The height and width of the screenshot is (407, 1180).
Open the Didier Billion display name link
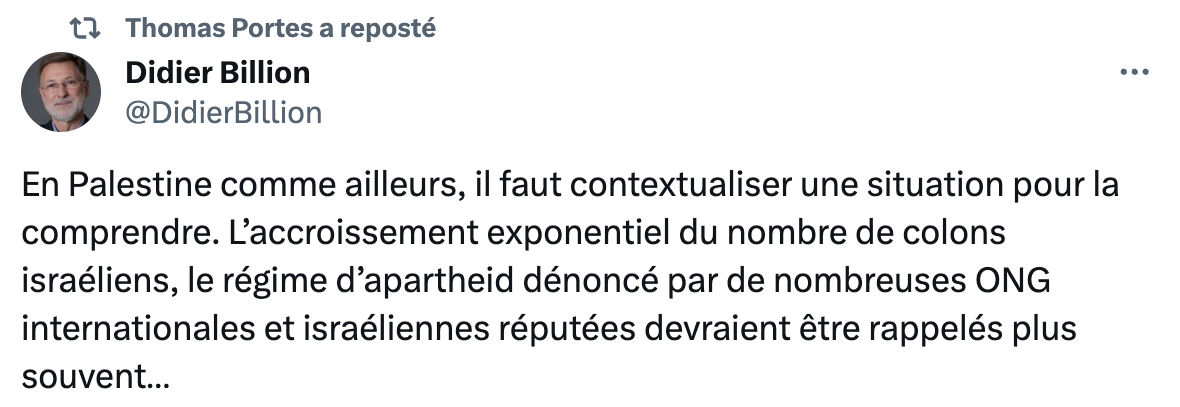217,73
